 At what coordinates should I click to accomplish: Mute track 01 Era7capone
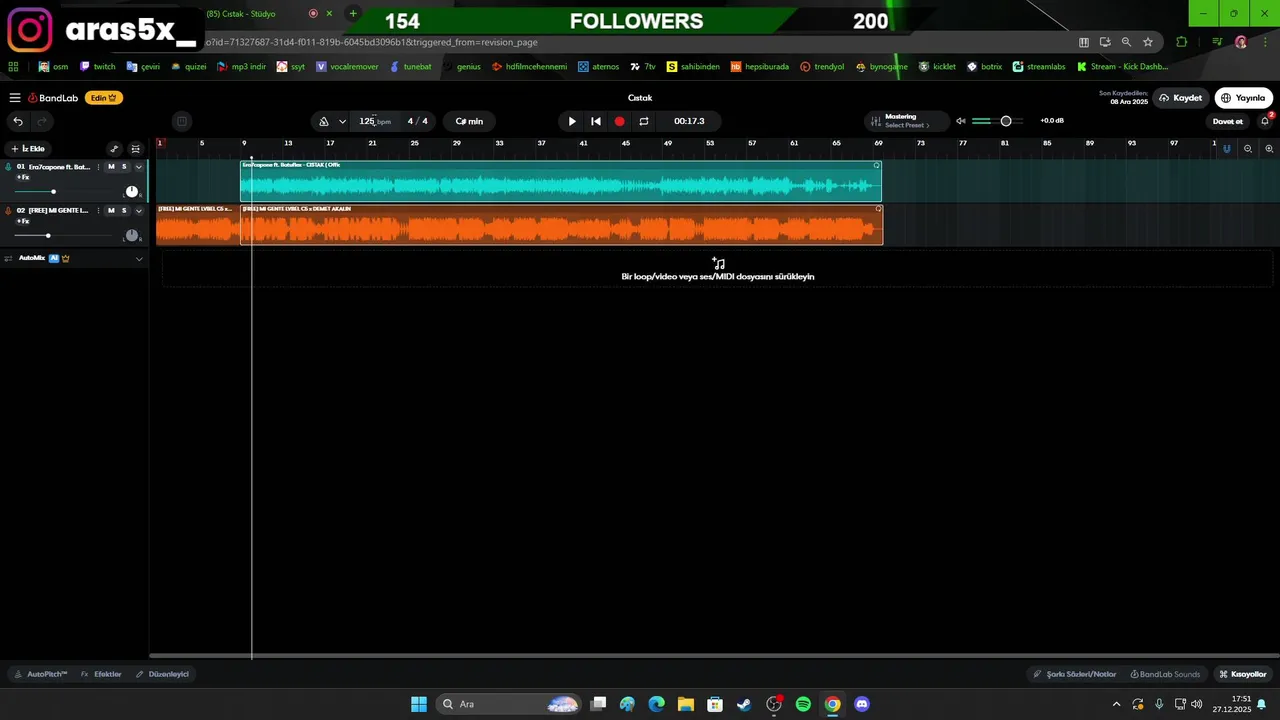[x=111, y=167]
